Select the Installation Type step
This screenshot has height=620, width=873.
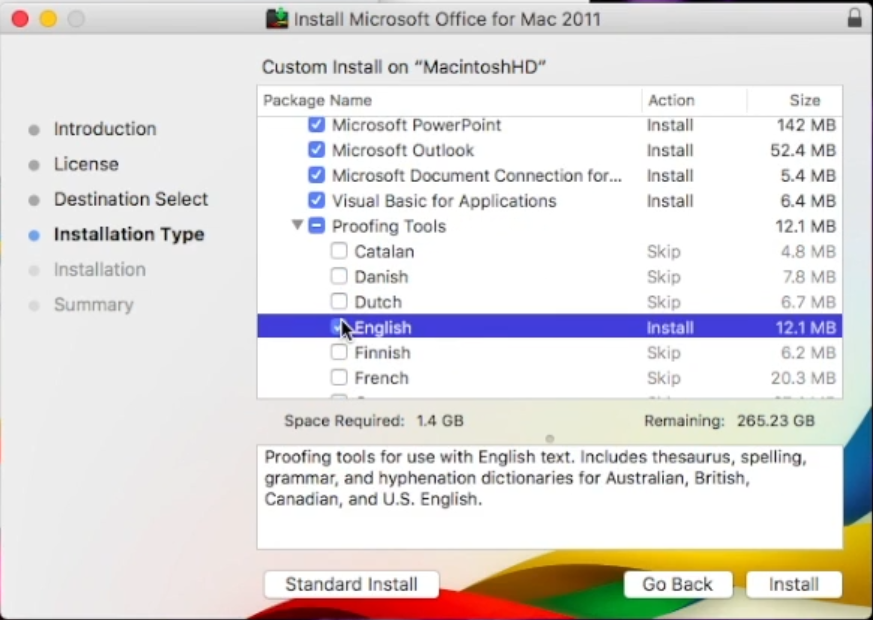coord(129,234)
